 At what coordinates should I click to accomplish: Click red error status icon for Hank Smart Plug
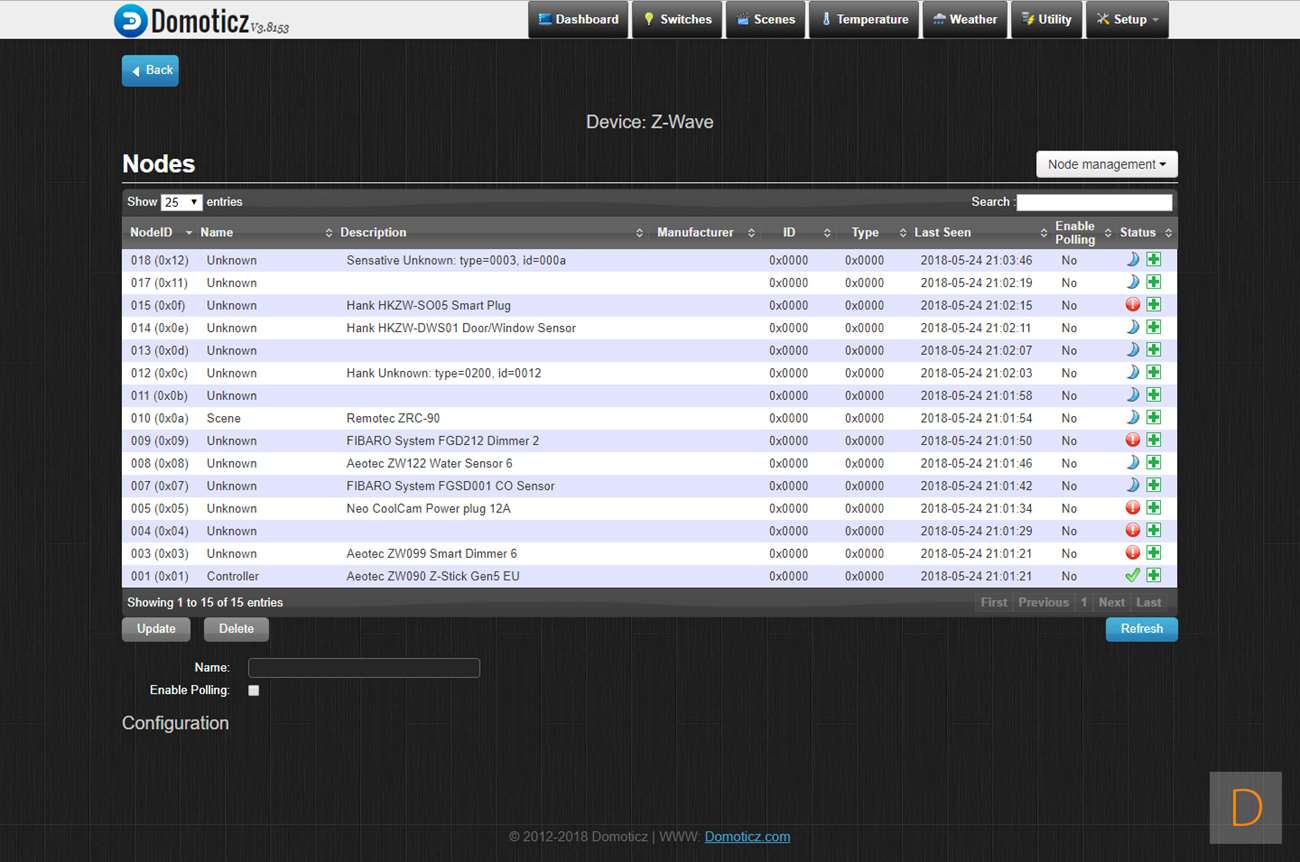point(1132,305)
